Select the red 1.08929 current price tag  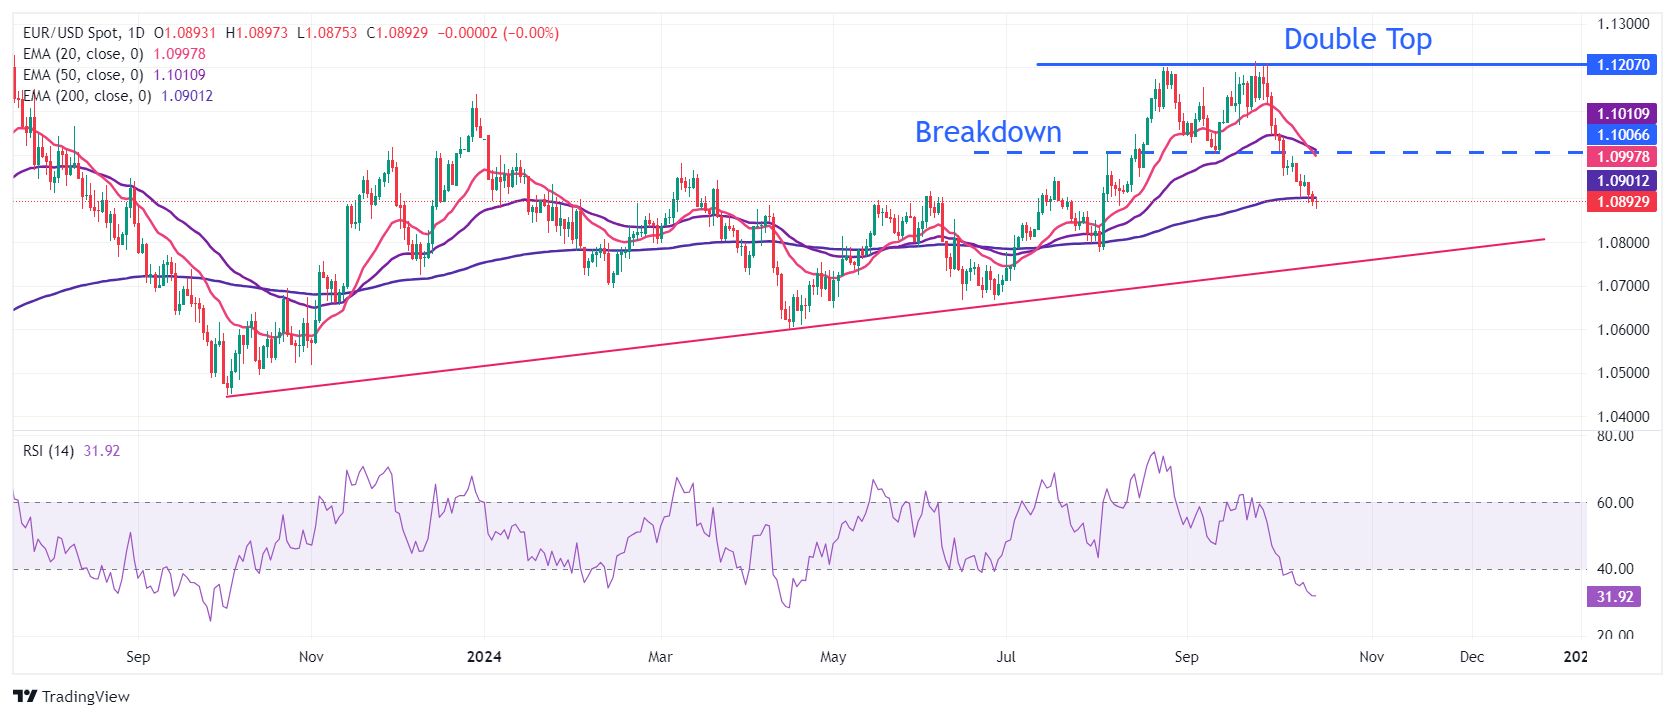point(1622,202)
